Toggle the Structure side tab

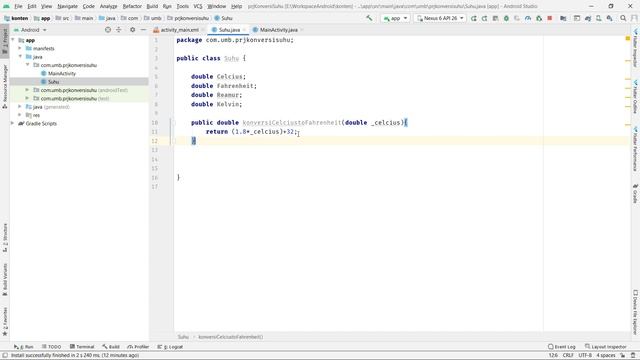[x=5, y=238]
